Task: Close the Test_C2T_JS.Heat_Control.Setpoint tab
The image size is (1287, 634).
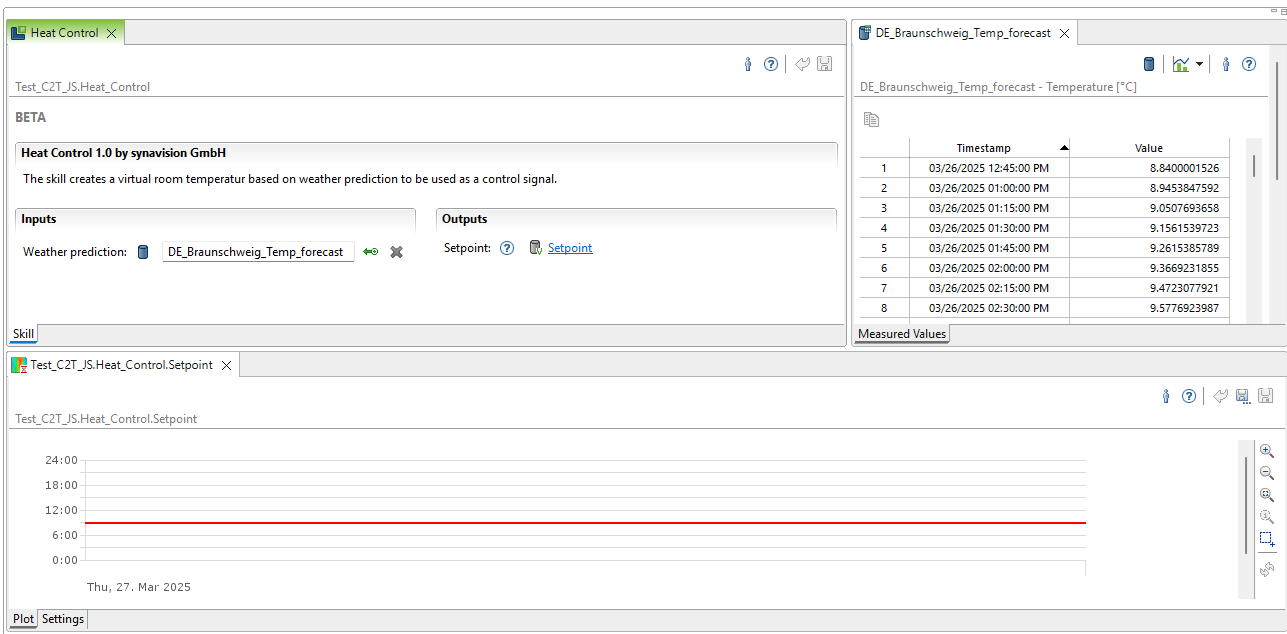Action: click(226, 365)
